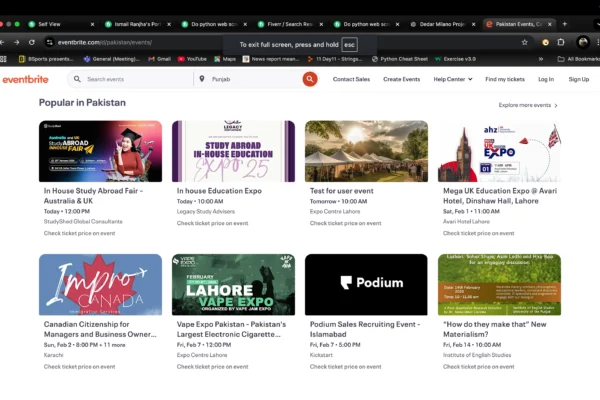Image resolution: width=600 pixels, height=400 pixels.
Task: Click Create Events in the header
Action: pos(401,79)
